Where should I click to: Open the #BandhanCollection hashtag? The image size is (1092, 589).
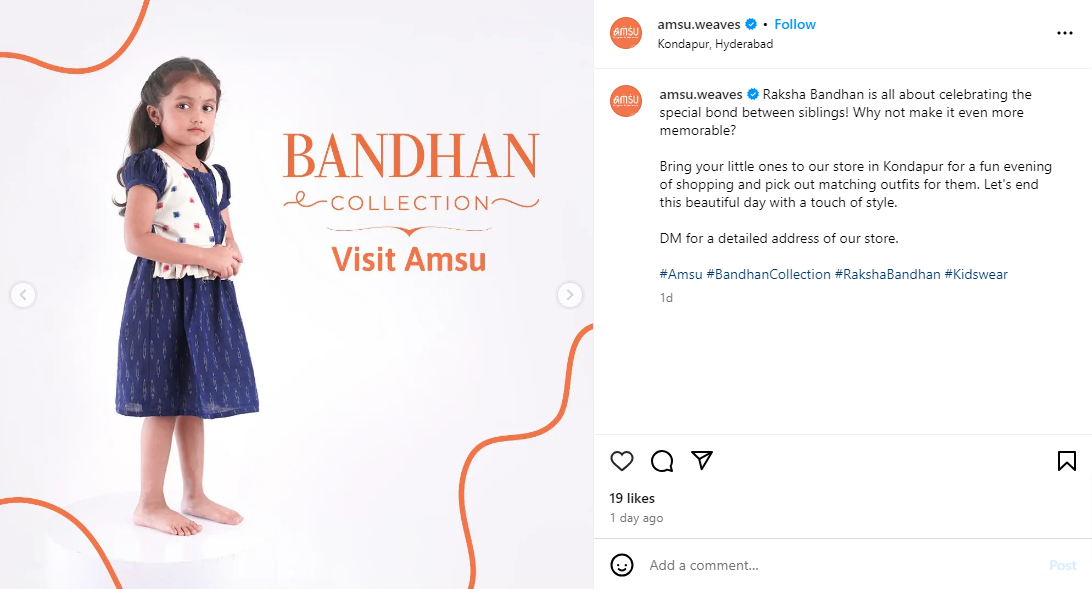coord(768,274)
